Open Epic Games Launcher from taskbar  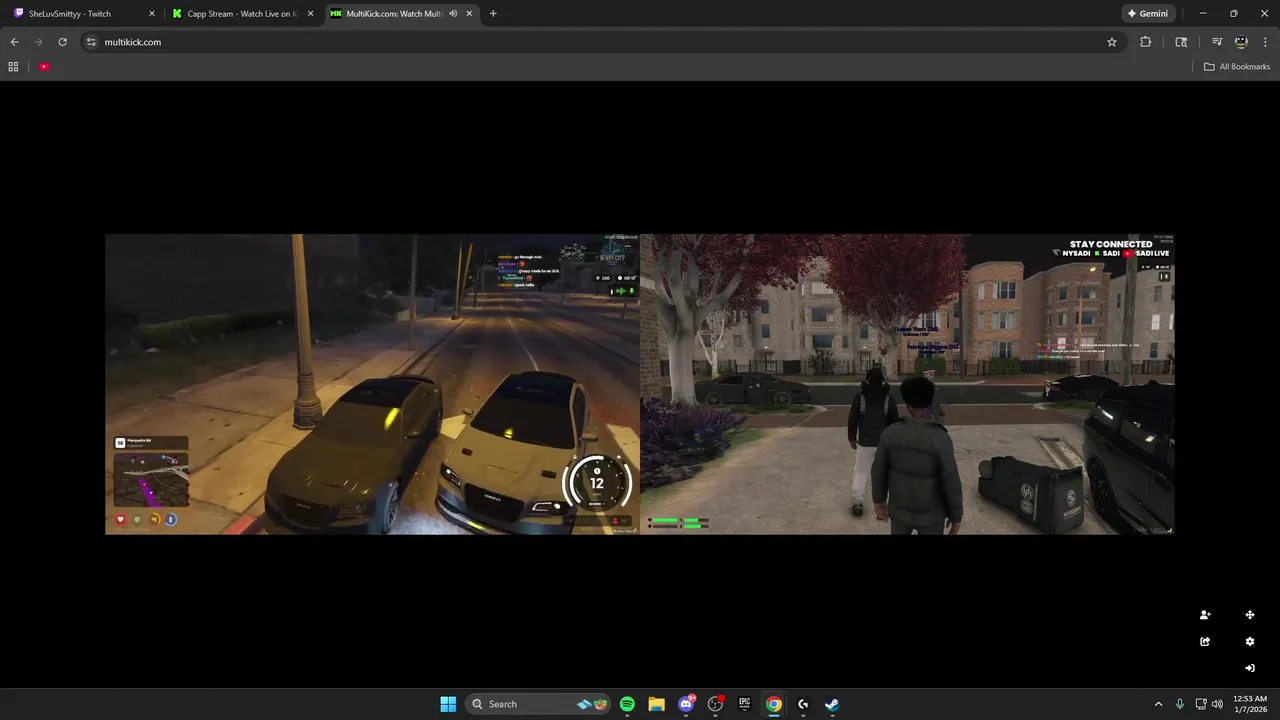click(744, 704)
